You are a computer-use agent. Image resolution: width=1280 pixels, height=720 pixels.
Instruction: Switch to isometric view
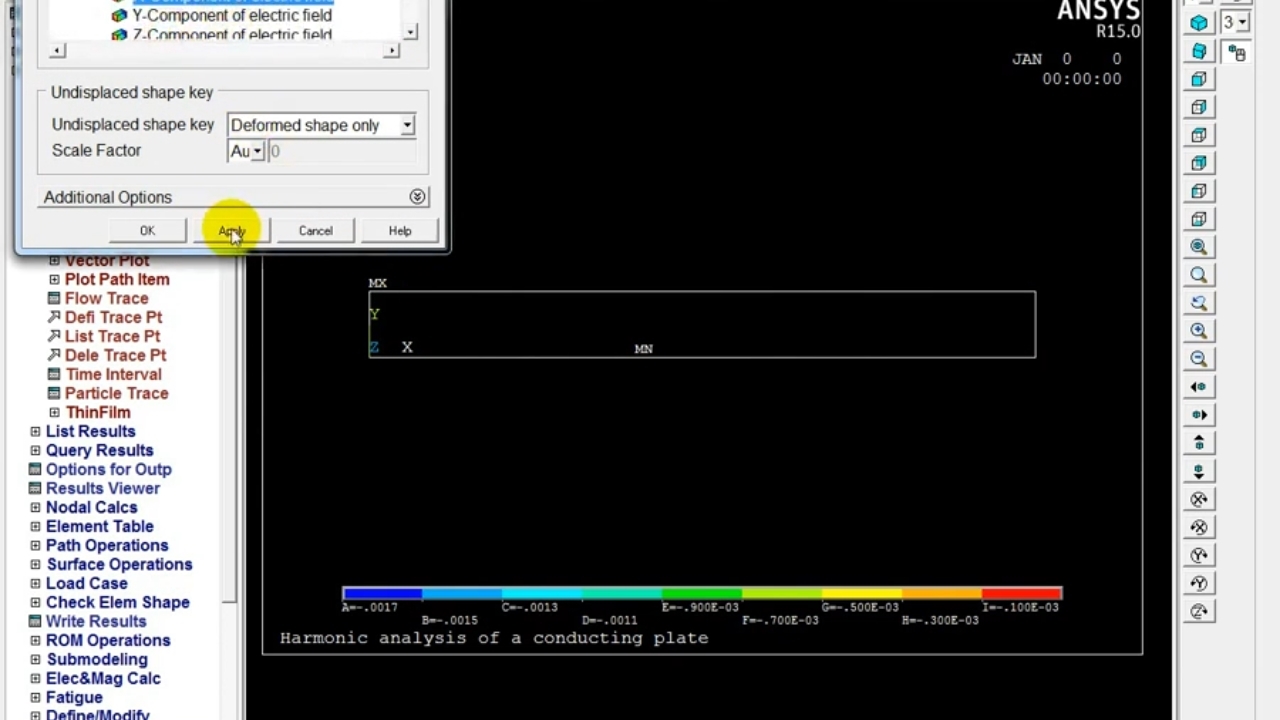pyautogui.click(x=1199, y=23)
